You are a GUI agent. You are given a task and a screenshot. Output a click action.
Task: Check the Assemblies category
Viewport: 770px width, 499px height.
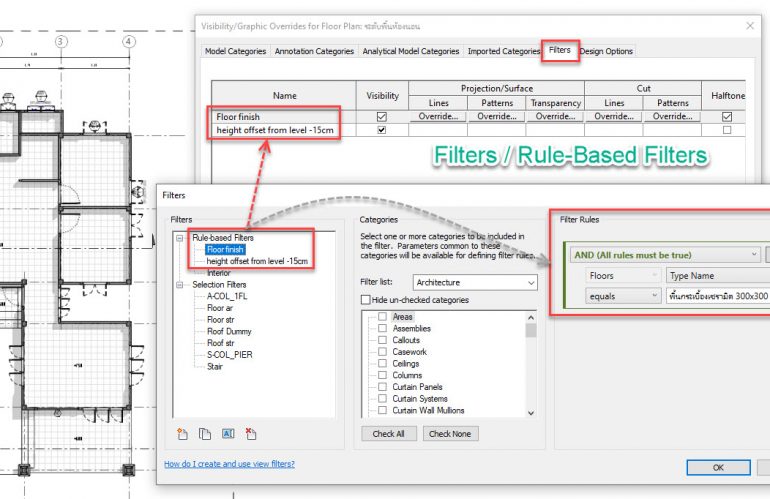point(382,328)
